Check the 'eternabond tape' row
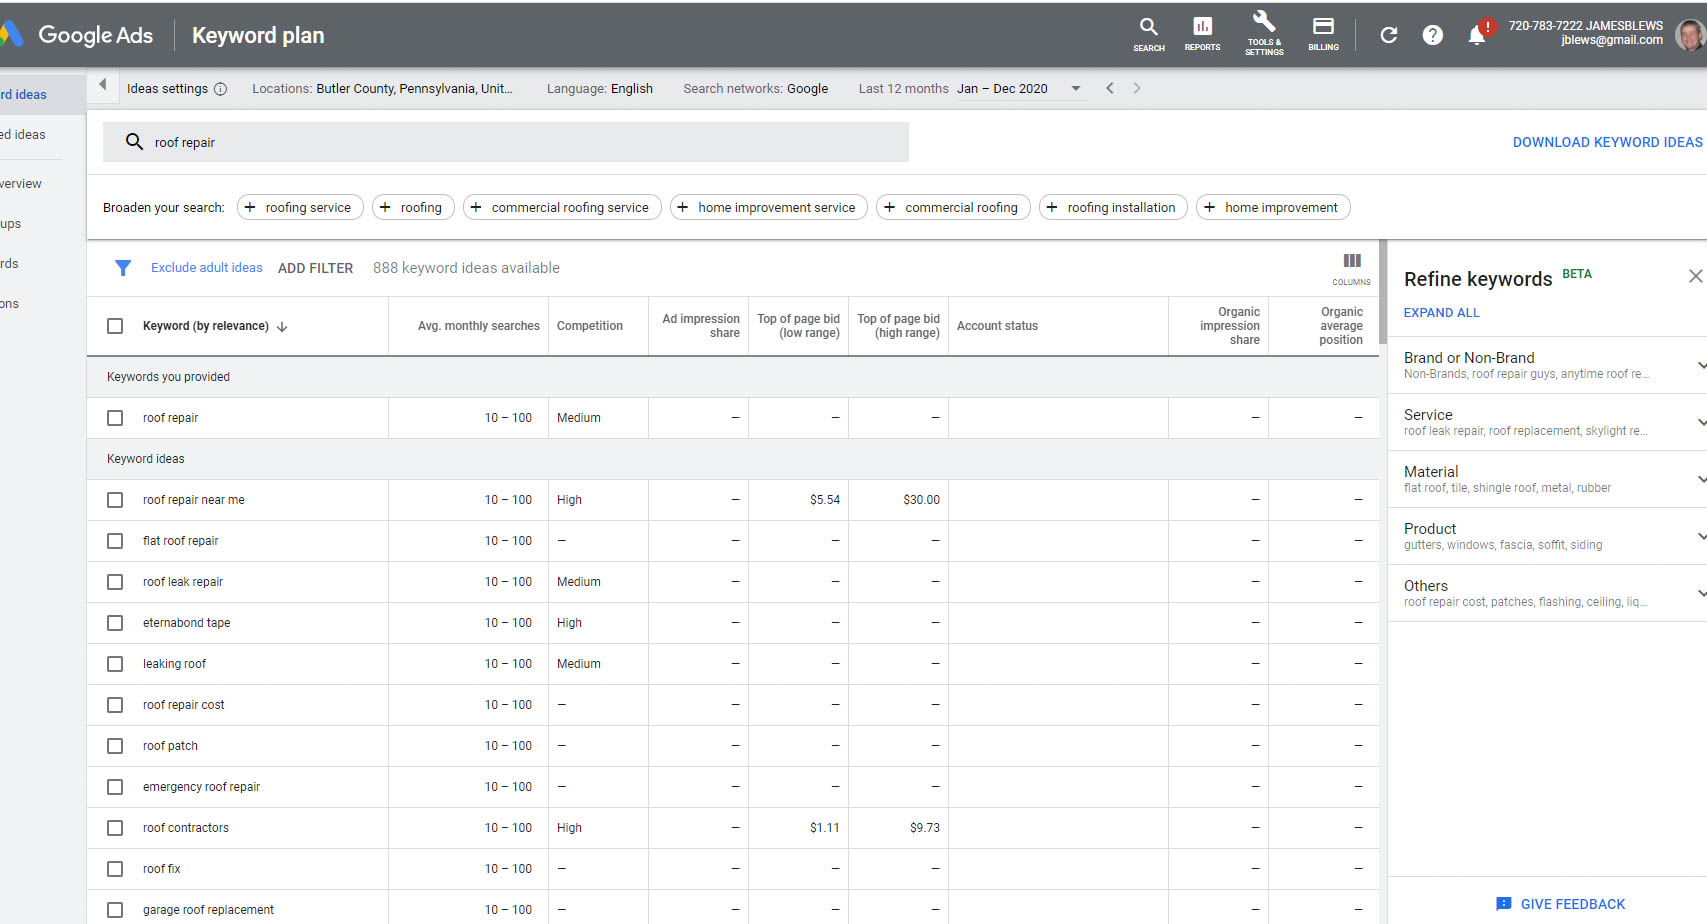This screenshot has height=924, width=1707. [x=115, y=623]
